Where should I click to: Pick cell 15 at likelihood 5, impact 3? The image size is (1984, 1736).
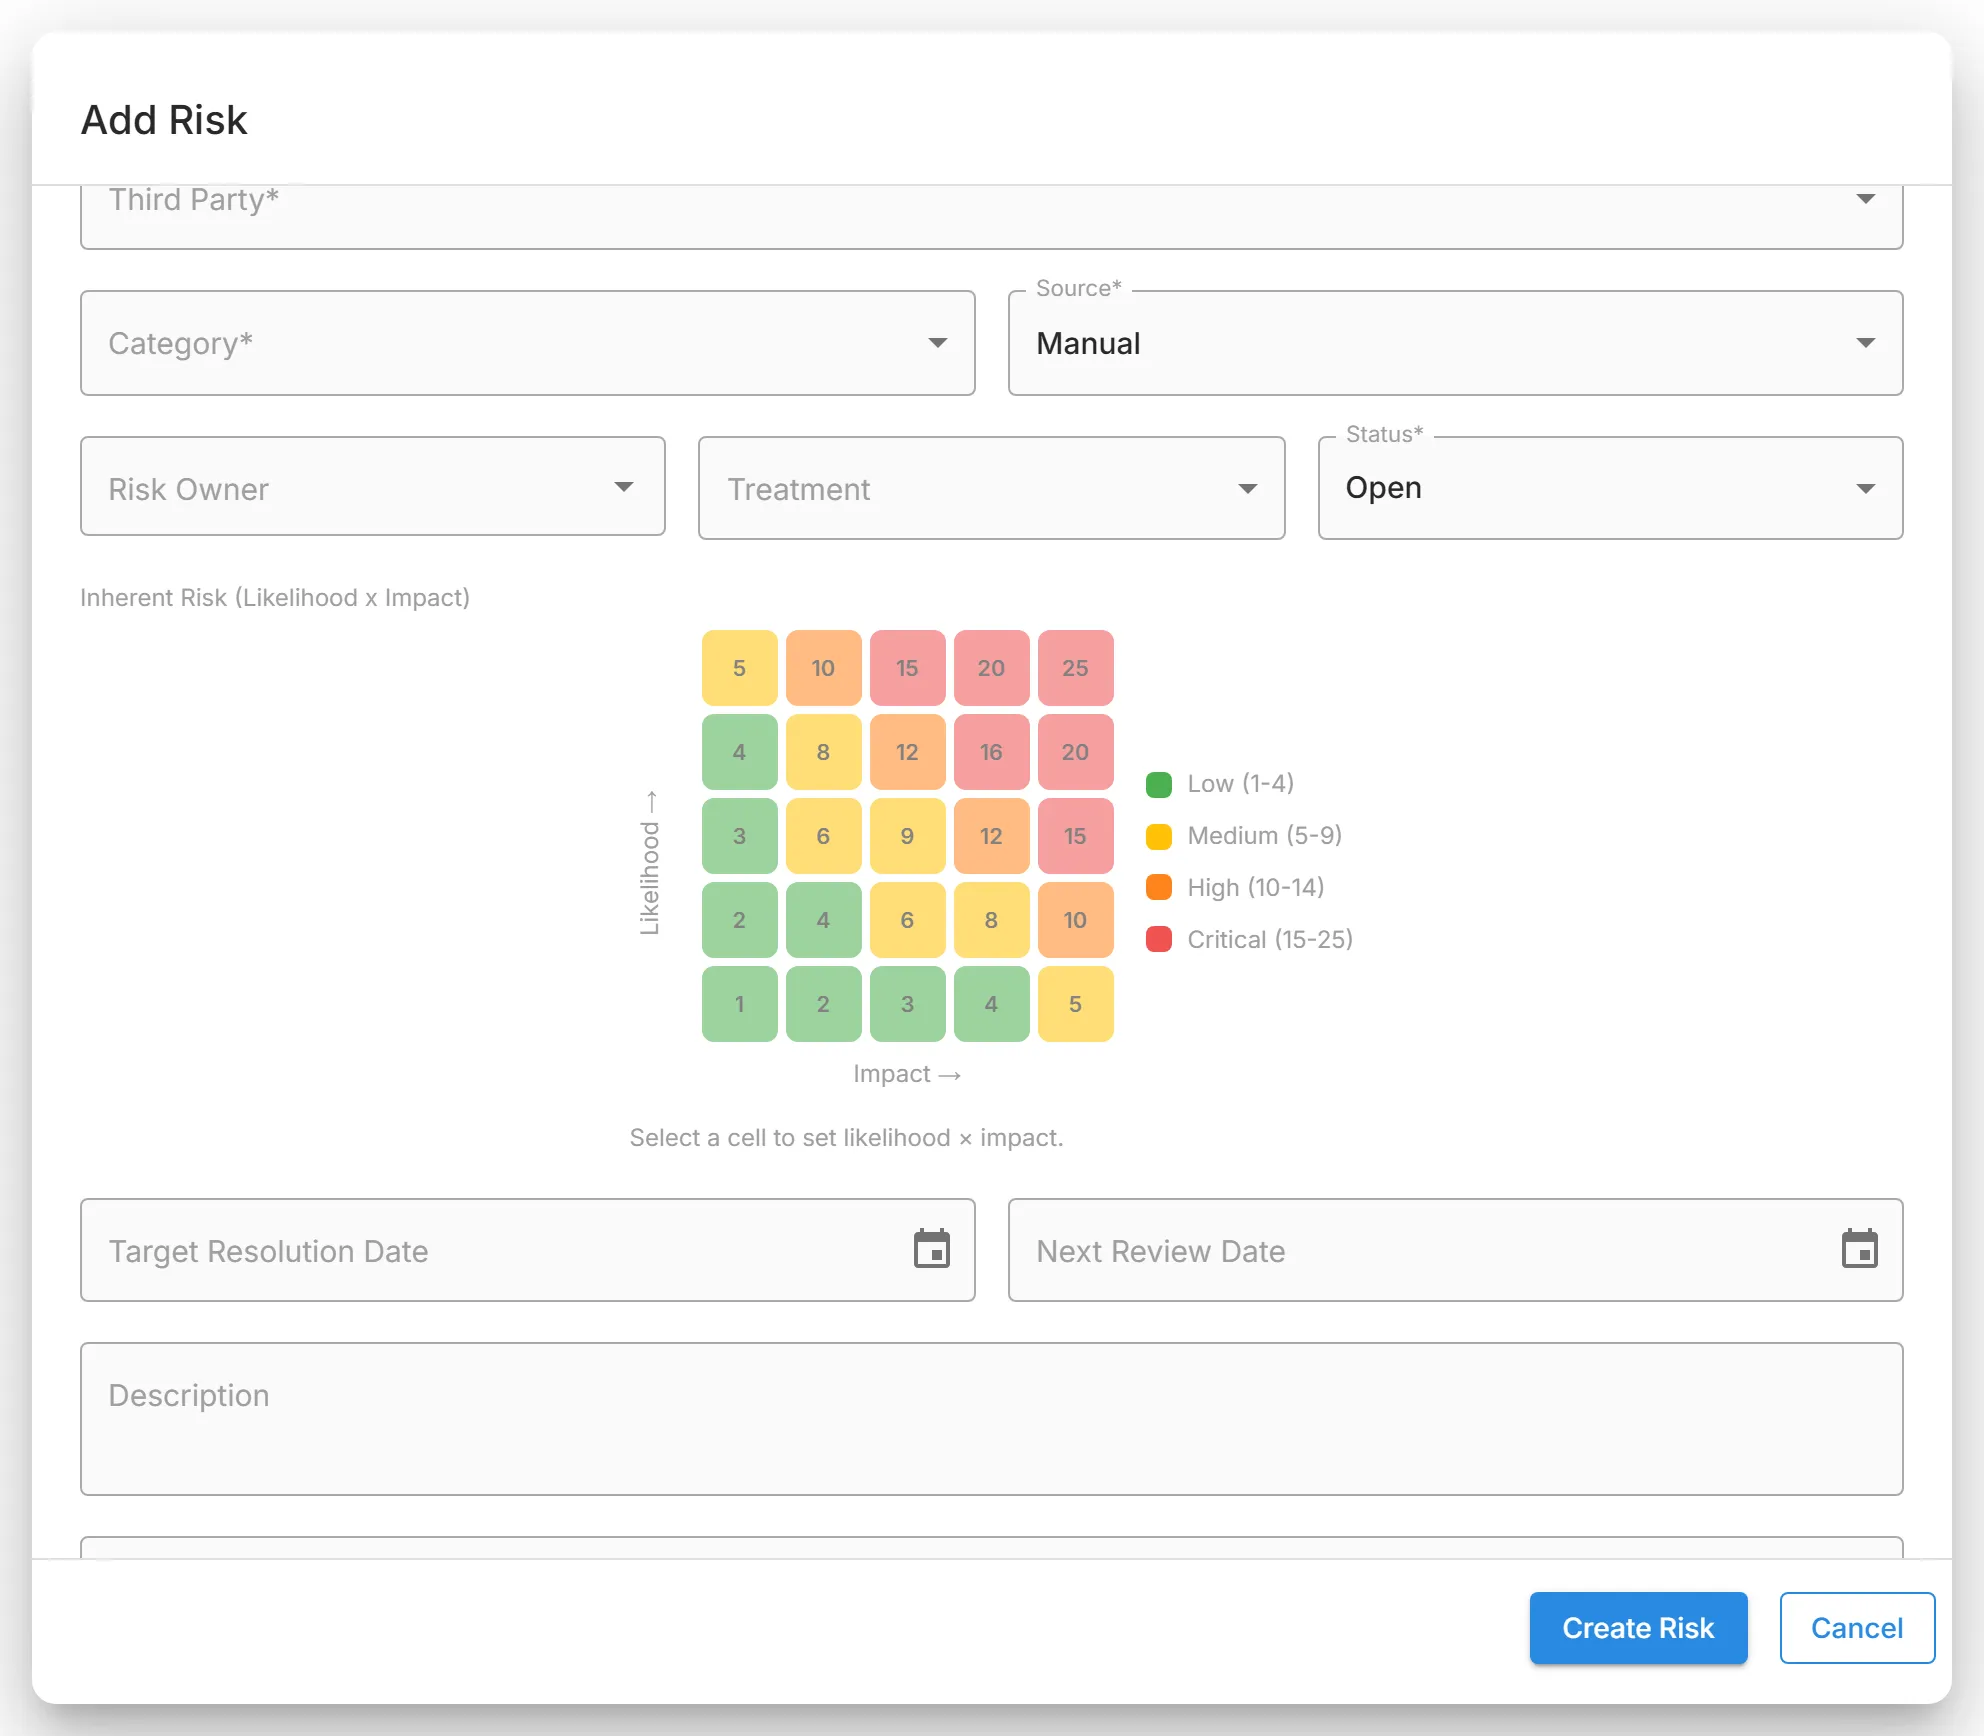tap(907, 668)
